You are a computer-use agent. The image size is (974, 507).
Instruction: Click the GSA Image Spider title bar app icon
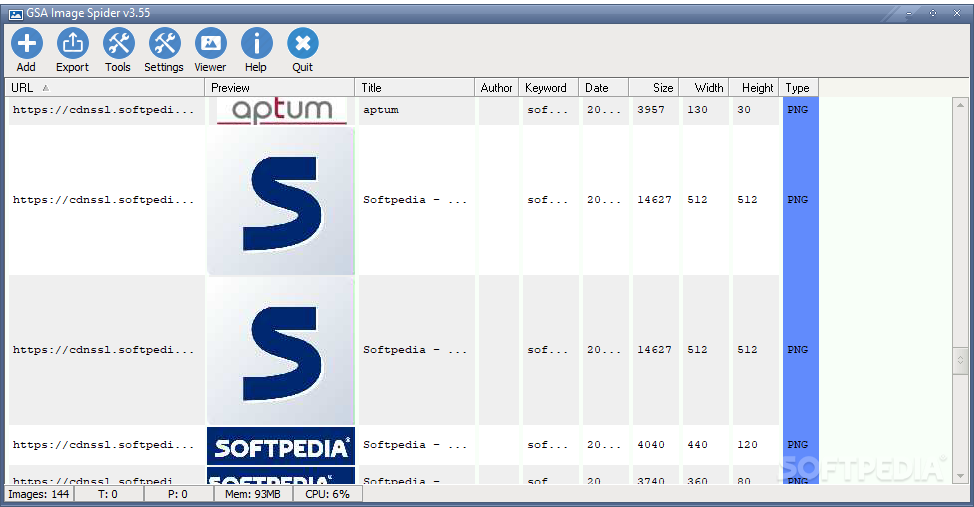[16, 14]
